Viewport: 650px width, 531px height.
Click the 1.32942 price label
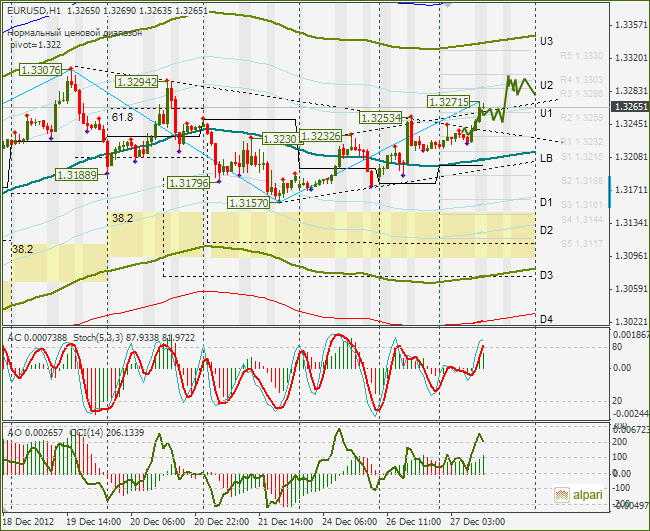pyautogui.click(x=137, y=82)
